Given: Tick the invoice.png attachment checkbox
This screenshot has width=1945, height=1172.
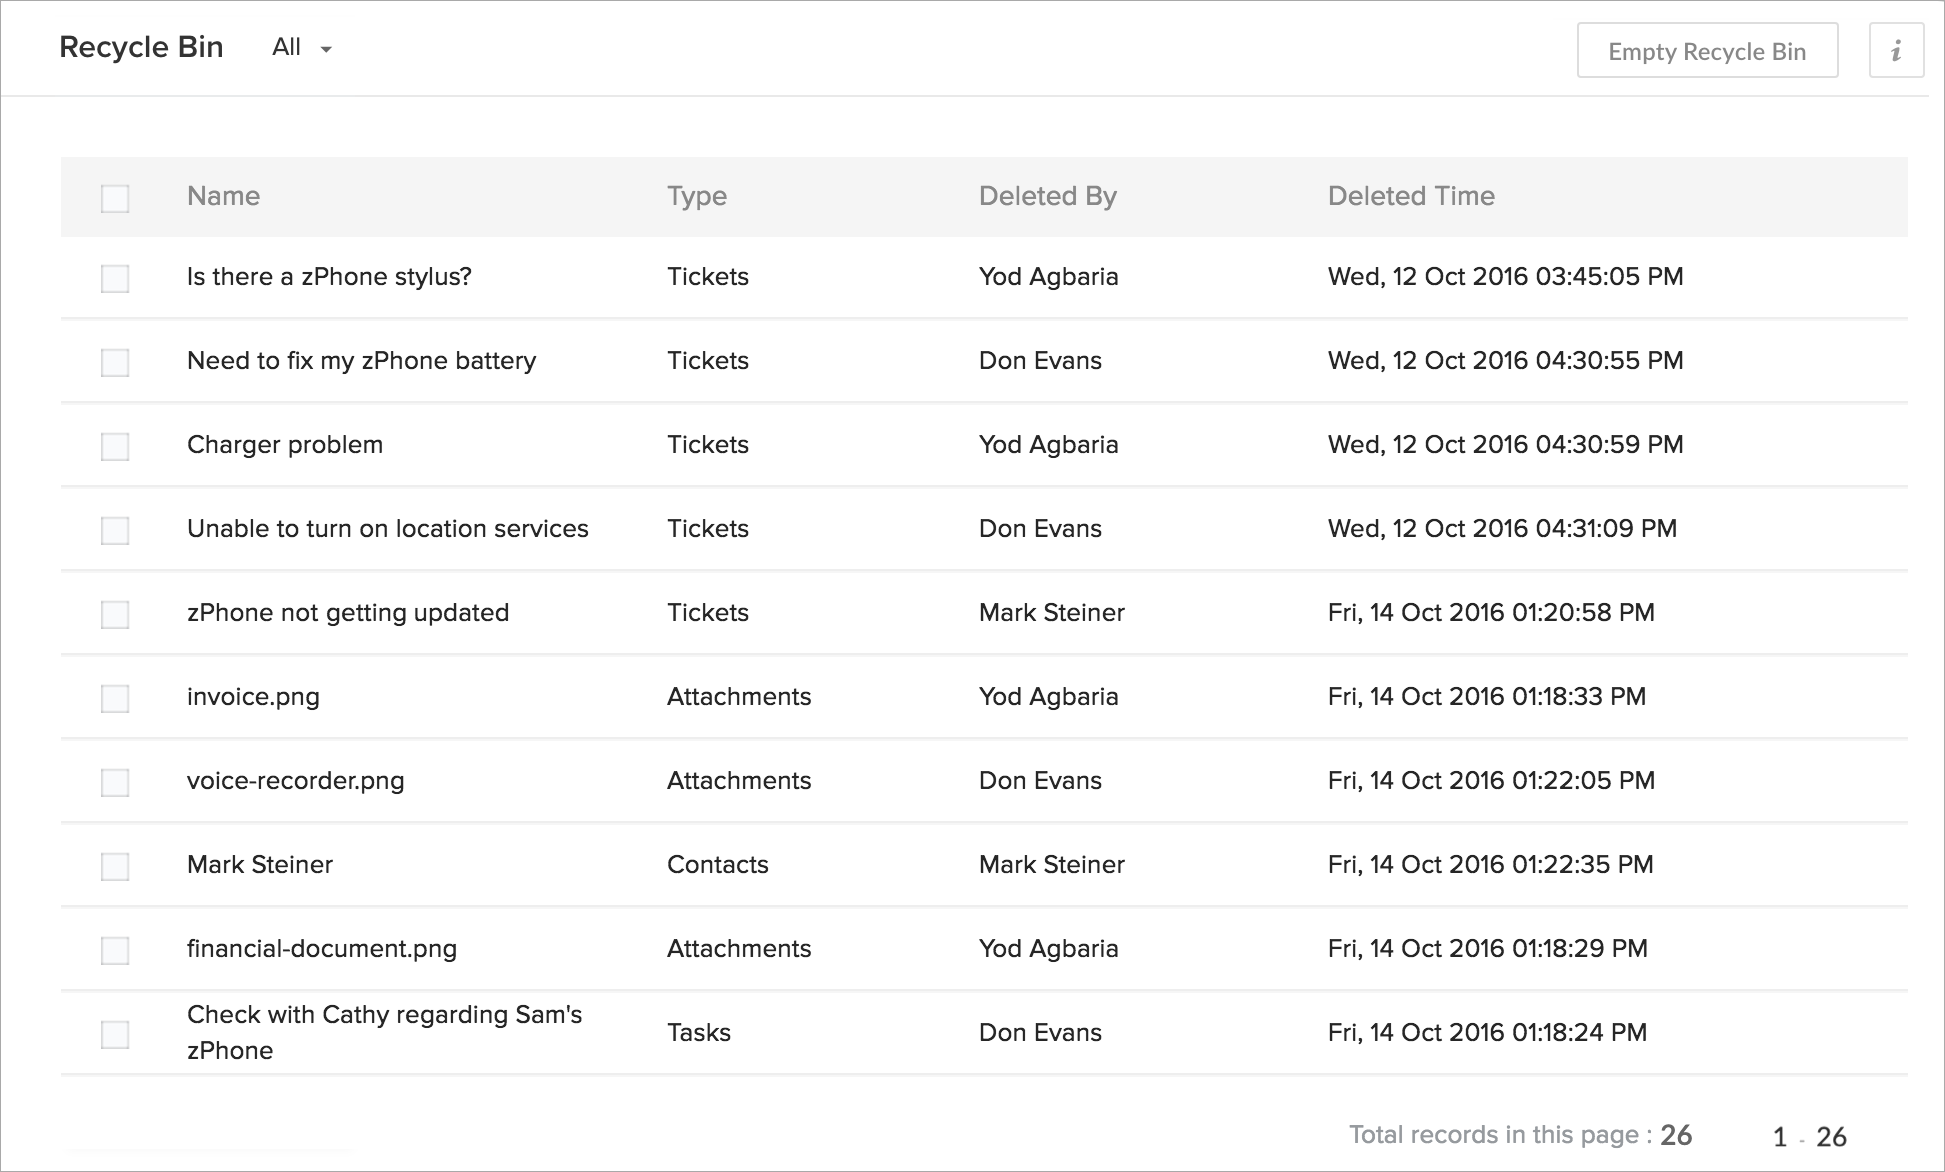Looking at the screenshot, I should pos(115,698).
